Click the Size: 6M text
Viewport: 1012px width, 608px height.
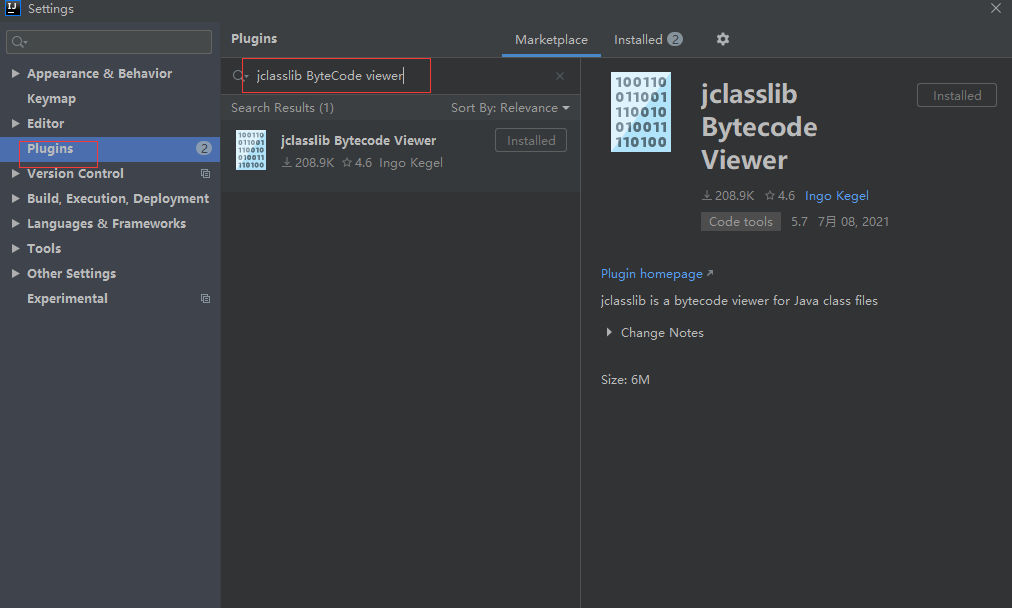point(625,380)
